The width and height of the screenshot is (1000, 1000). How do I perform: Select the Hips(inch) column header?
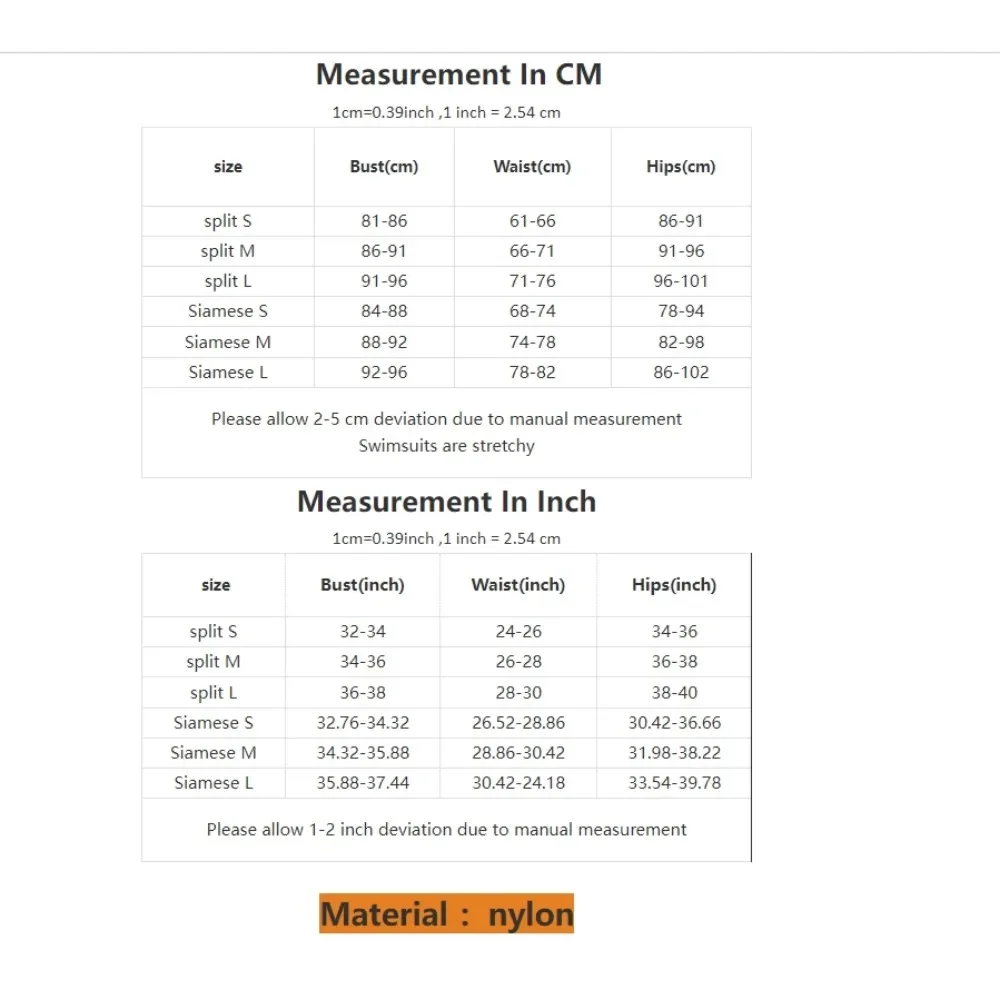(x=674, y=585)
